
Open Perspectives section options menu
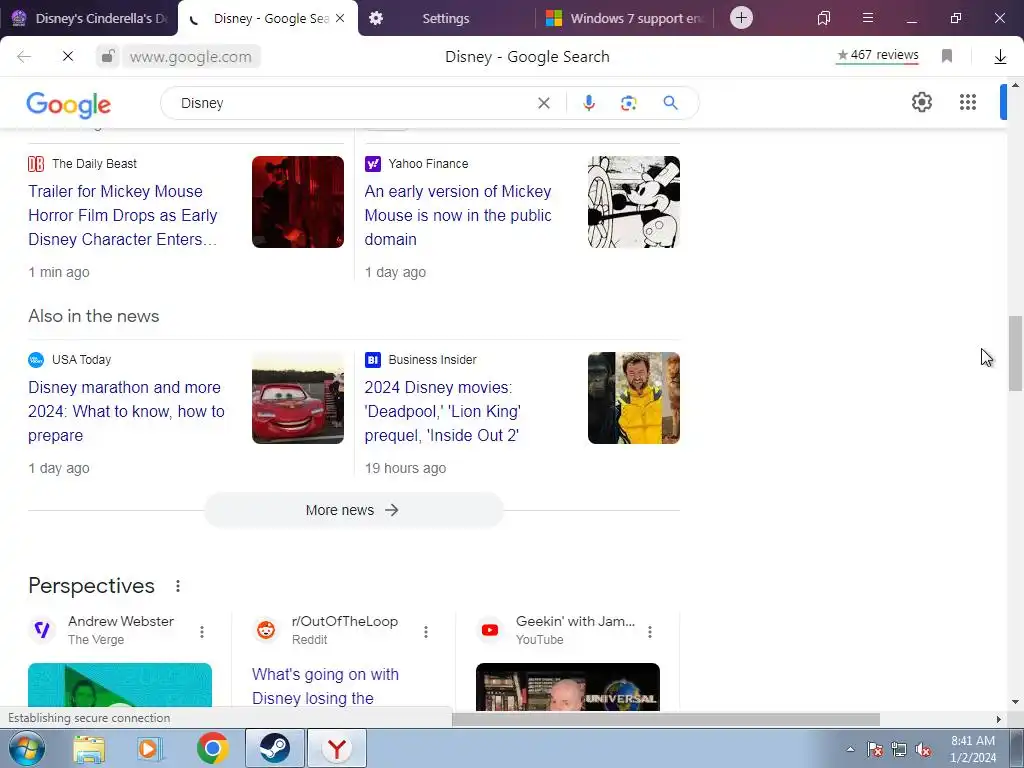[178, 586]
